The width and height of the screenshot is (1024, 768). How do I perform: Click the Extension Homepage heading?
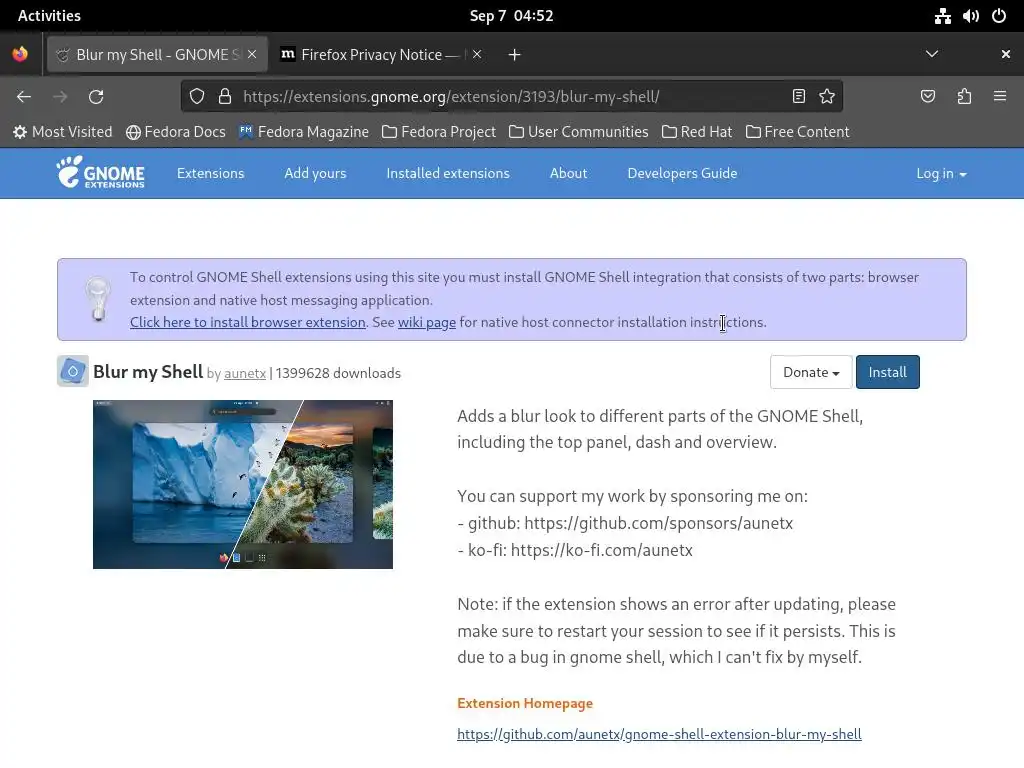[x=525, y=703]
